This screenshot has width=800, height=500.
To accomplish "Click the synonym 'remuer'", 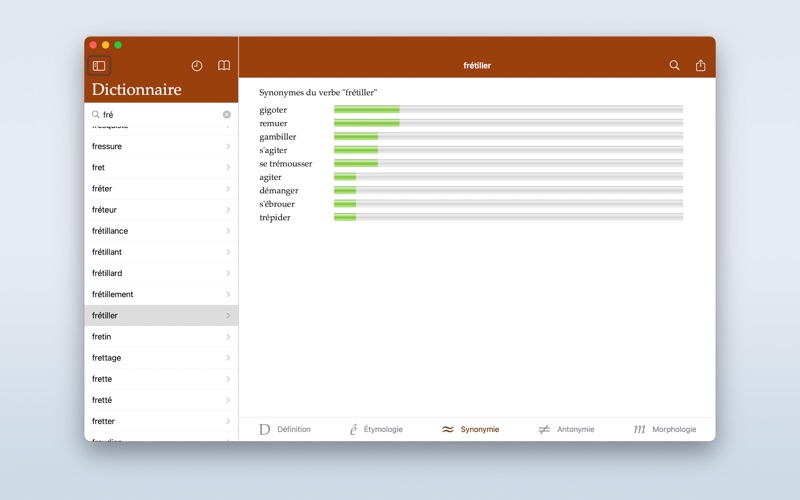I will [273, 123].
